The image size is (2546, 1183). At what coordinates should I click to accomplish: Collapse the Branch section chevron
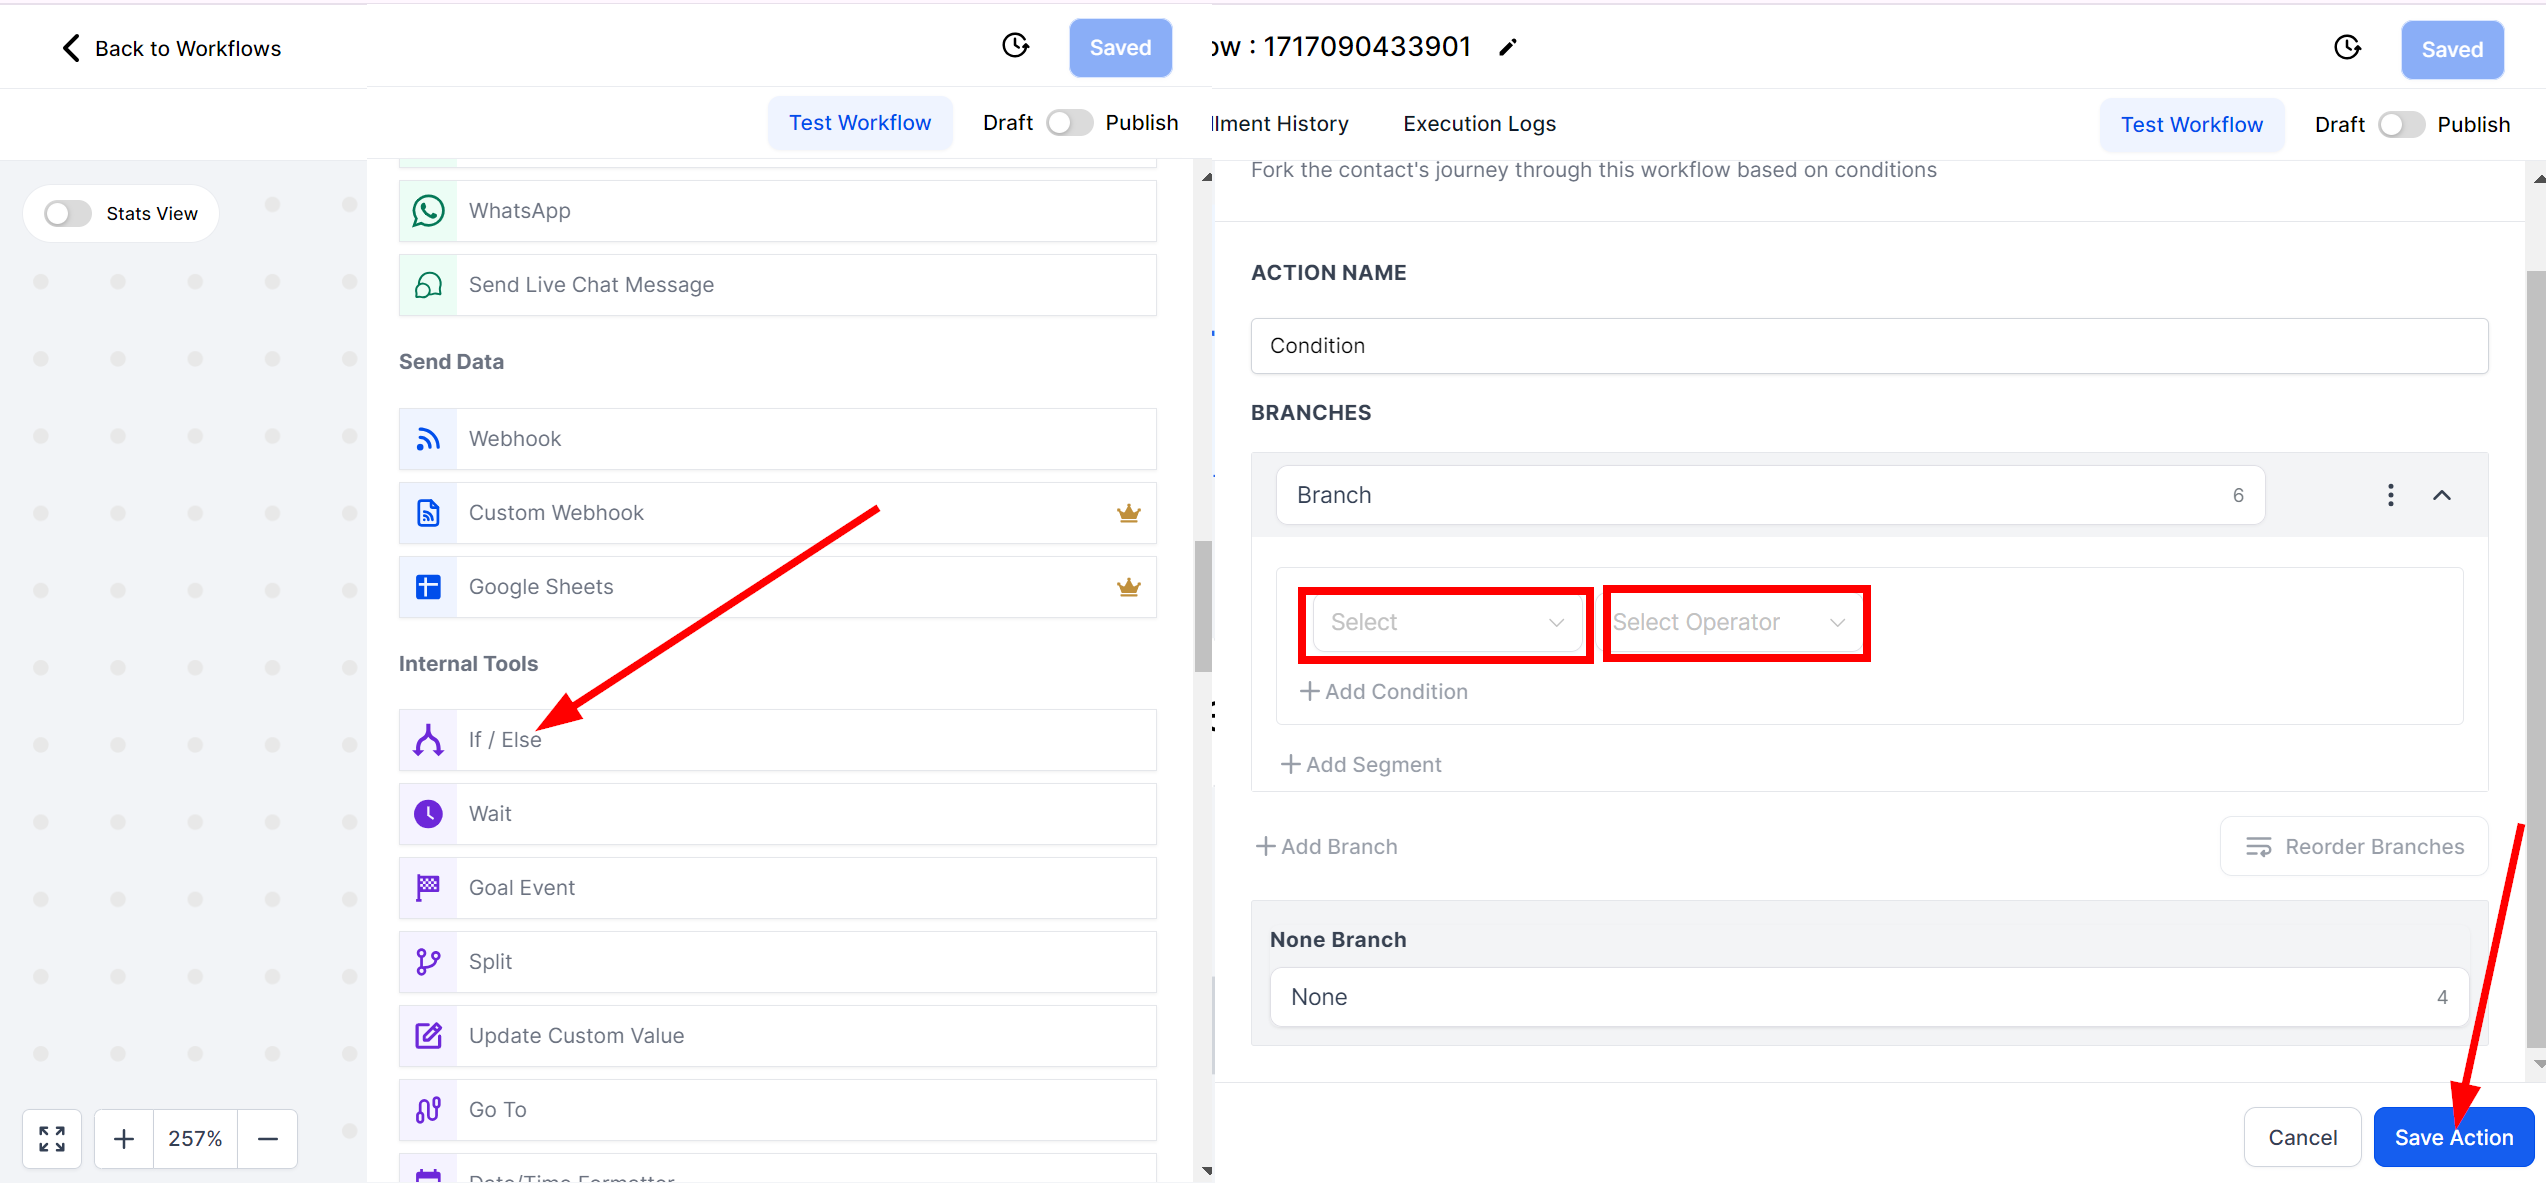2442,495
